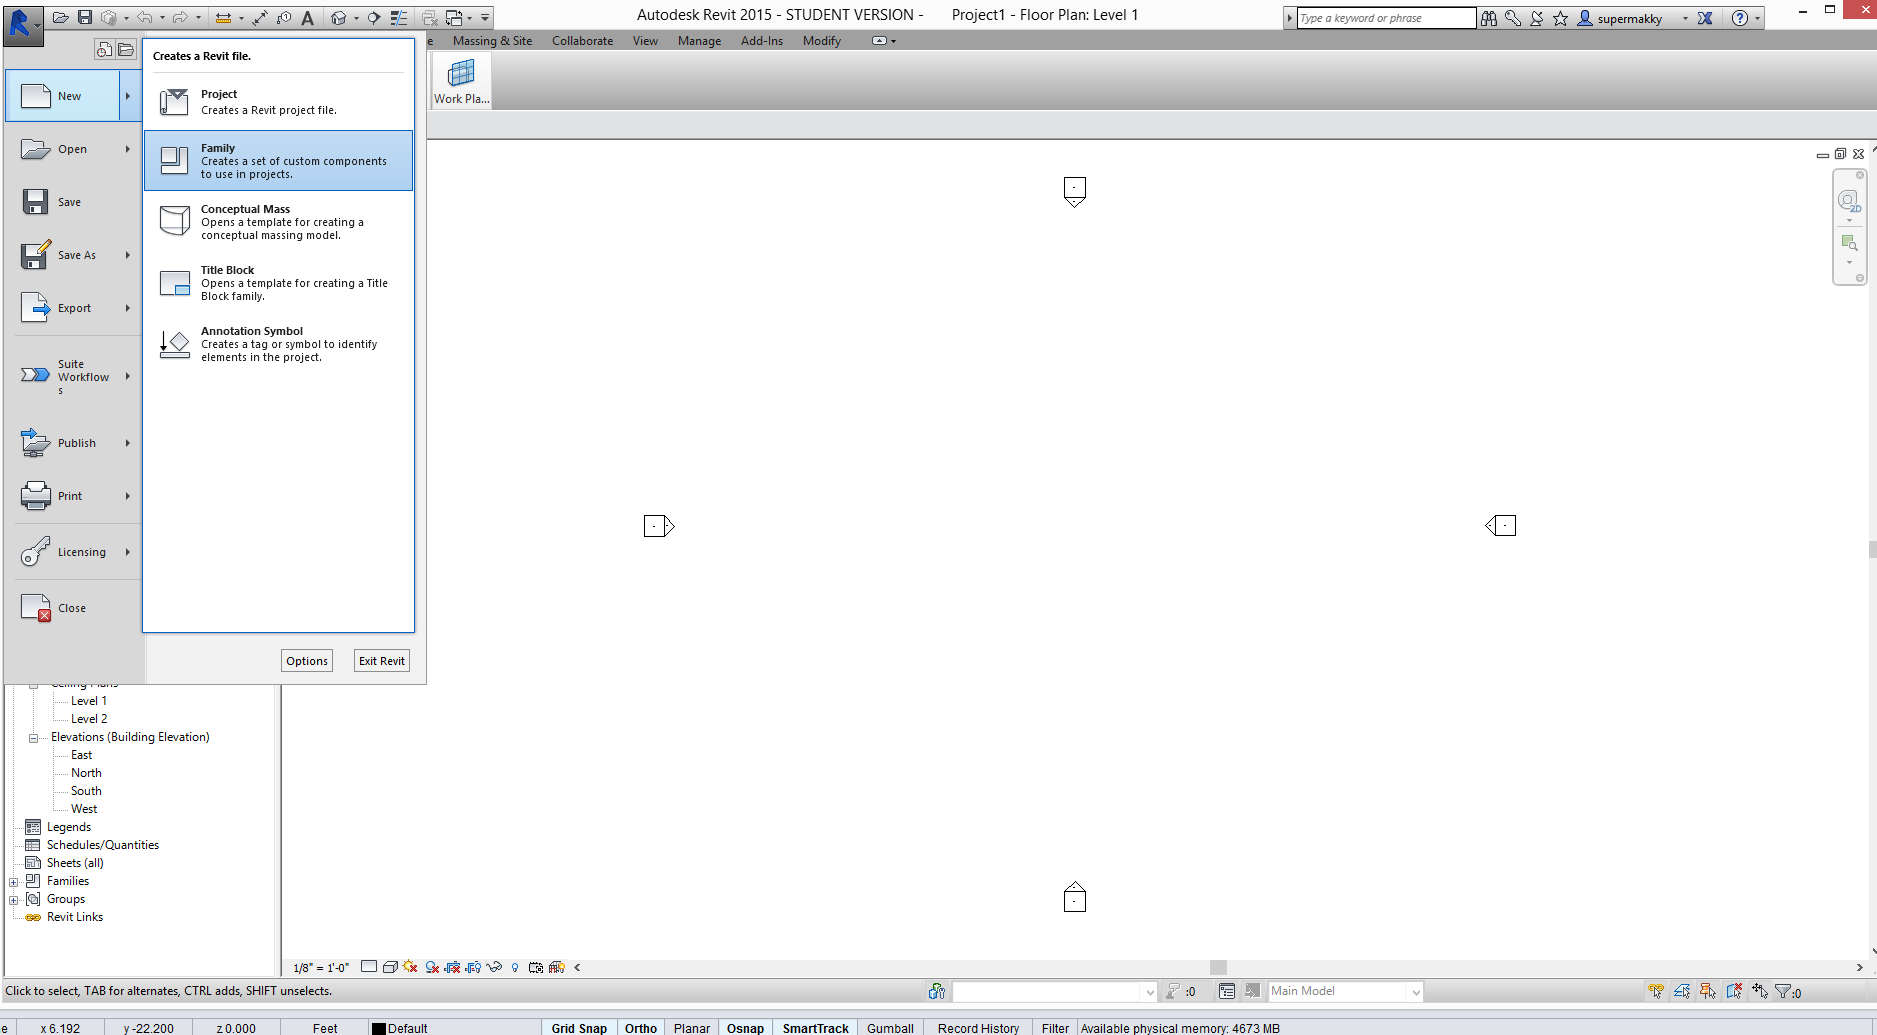Click the Favorites star icon
This screenshot has height=1035, width=1877.
click(1560, 18)
